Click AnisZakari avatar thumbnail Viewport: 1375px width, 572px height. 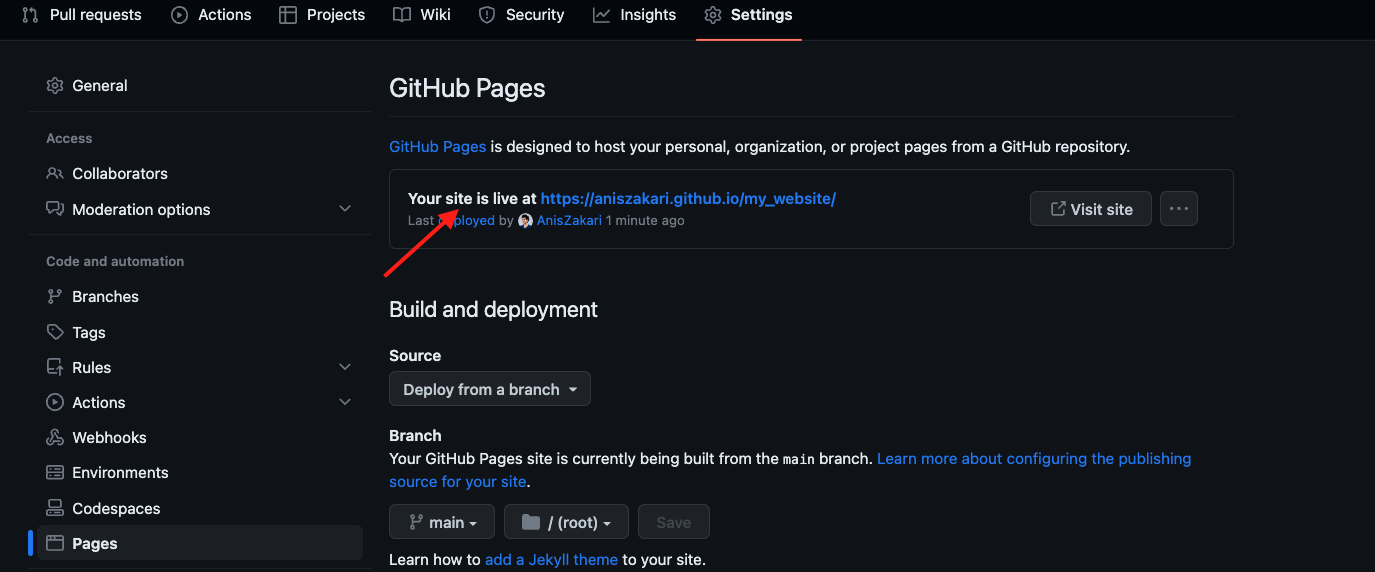coord(525,221)
